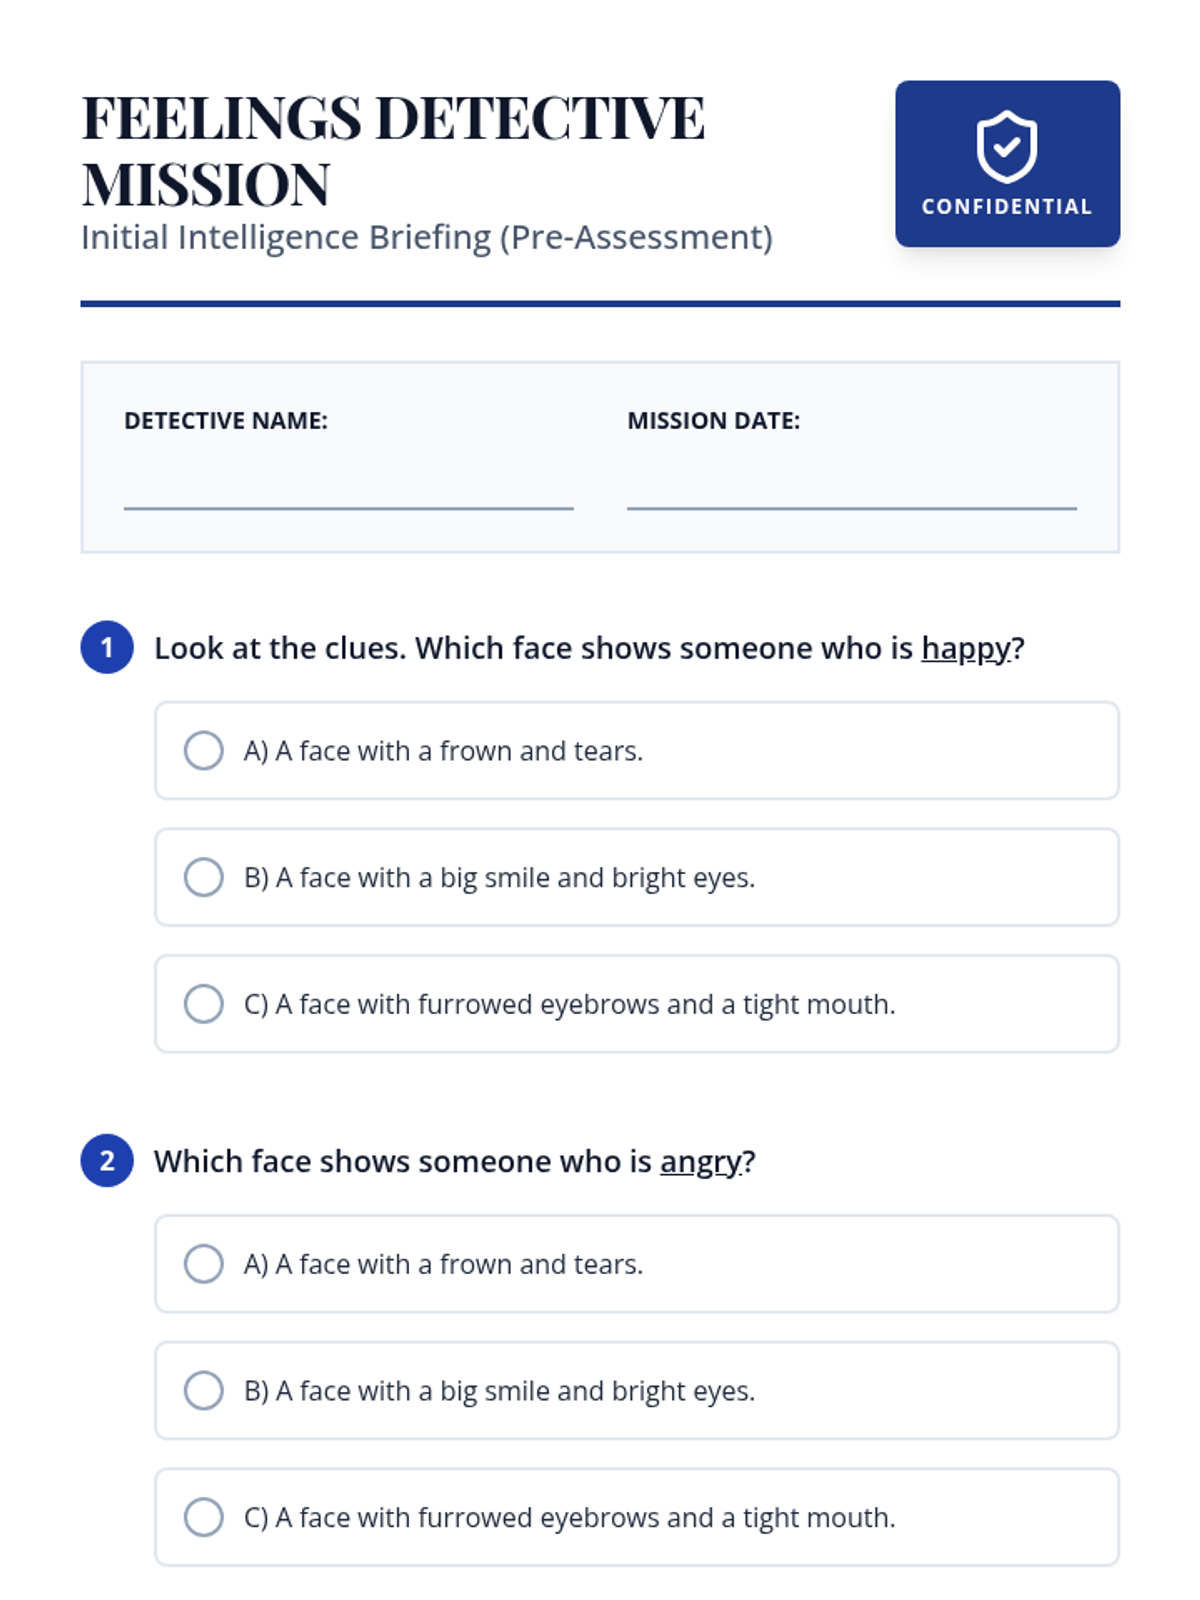Screen dimensions: 1200x1600
Task: Click the MISSION DATE label
Action: click(713, 421)
